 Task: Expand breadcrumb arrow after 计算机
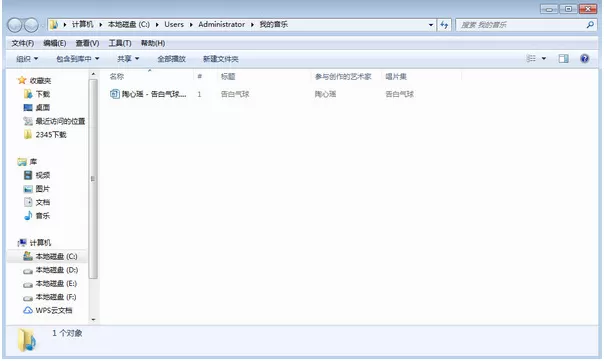[x=101, y=25]
